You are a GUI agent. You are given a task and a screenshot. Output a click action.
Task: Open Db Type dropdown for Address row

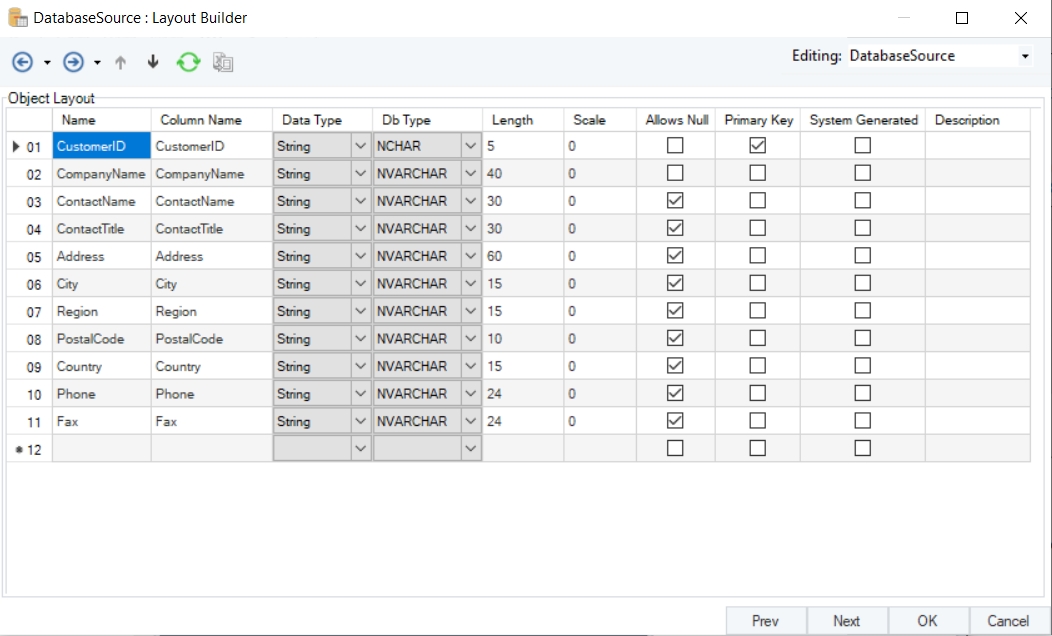click(471, 256)
